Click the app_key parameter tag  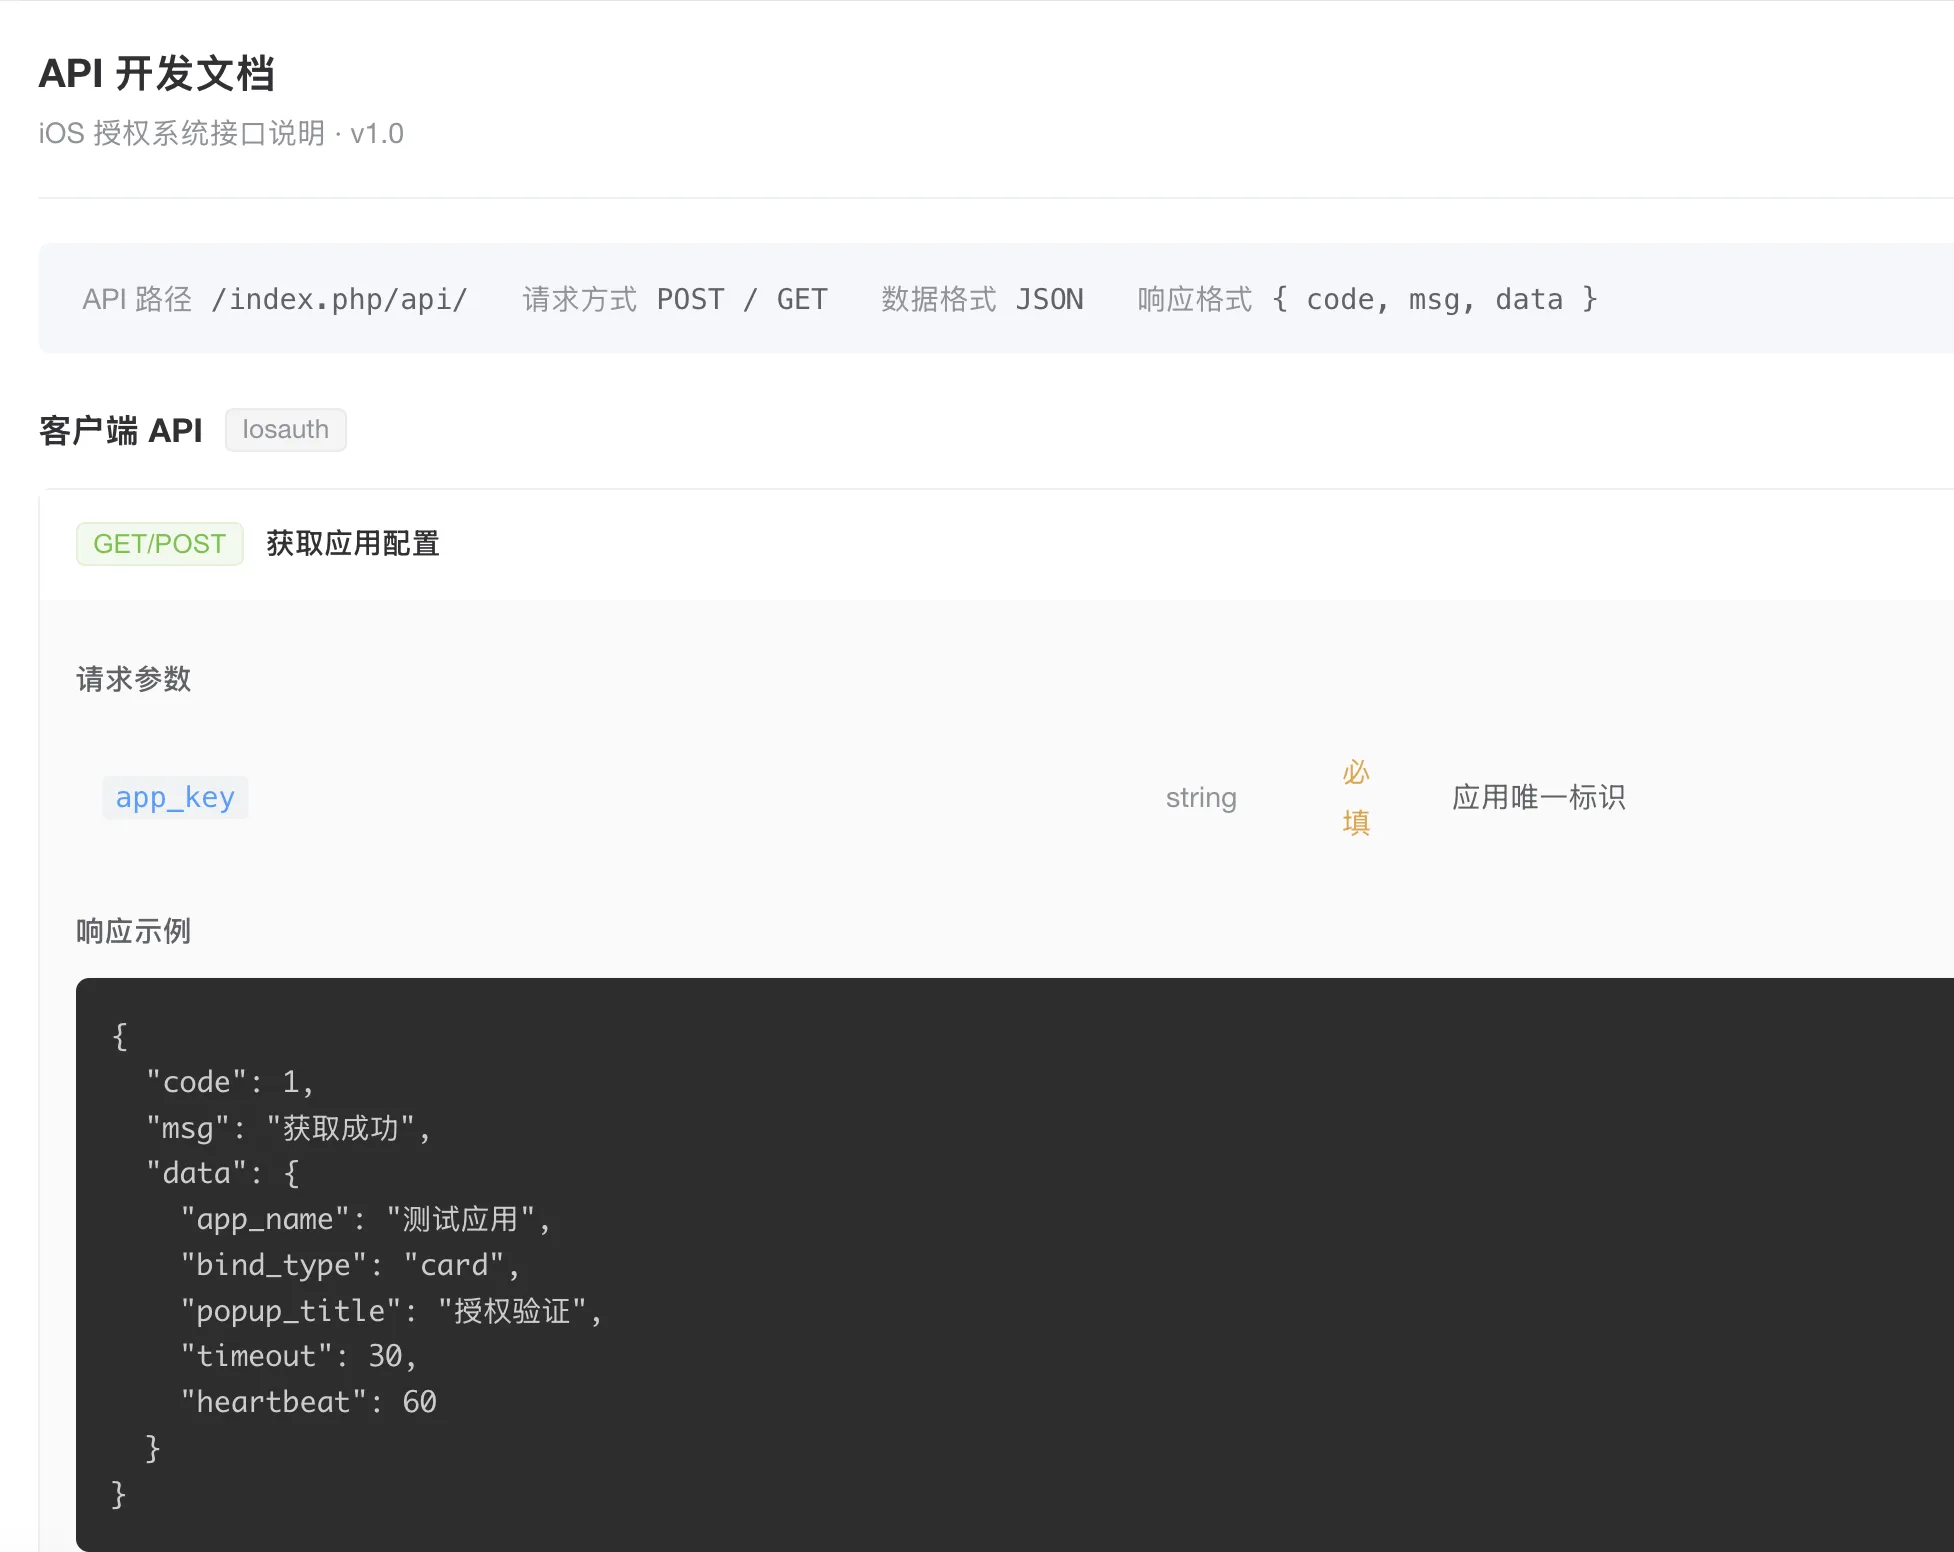click(x=175, y=797)
